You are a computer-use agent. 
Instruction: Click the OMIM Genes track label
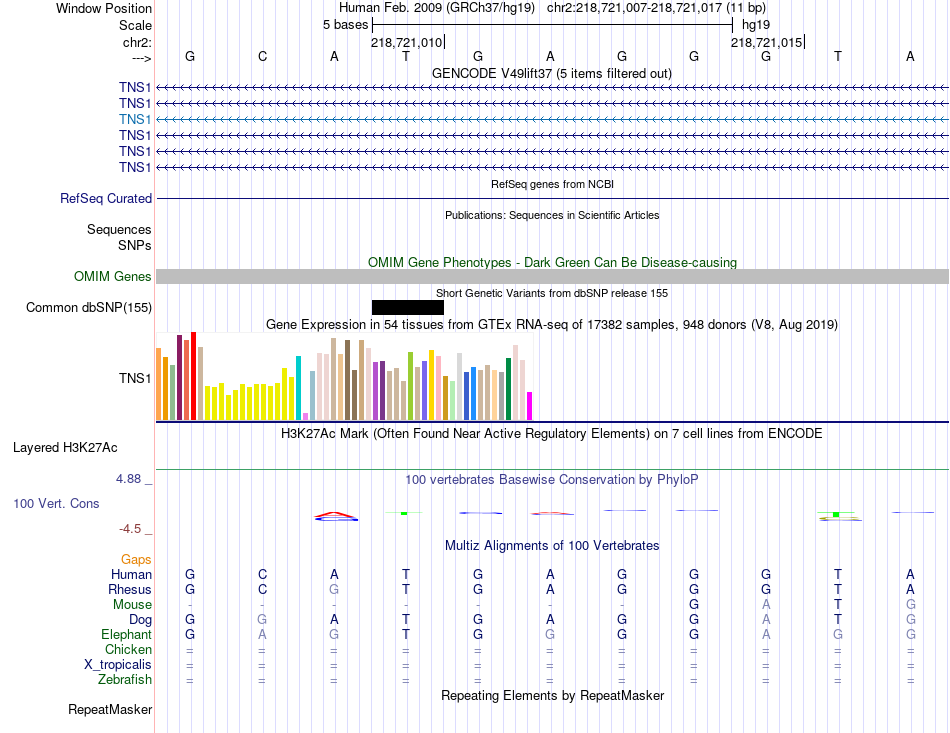(113, 276)
